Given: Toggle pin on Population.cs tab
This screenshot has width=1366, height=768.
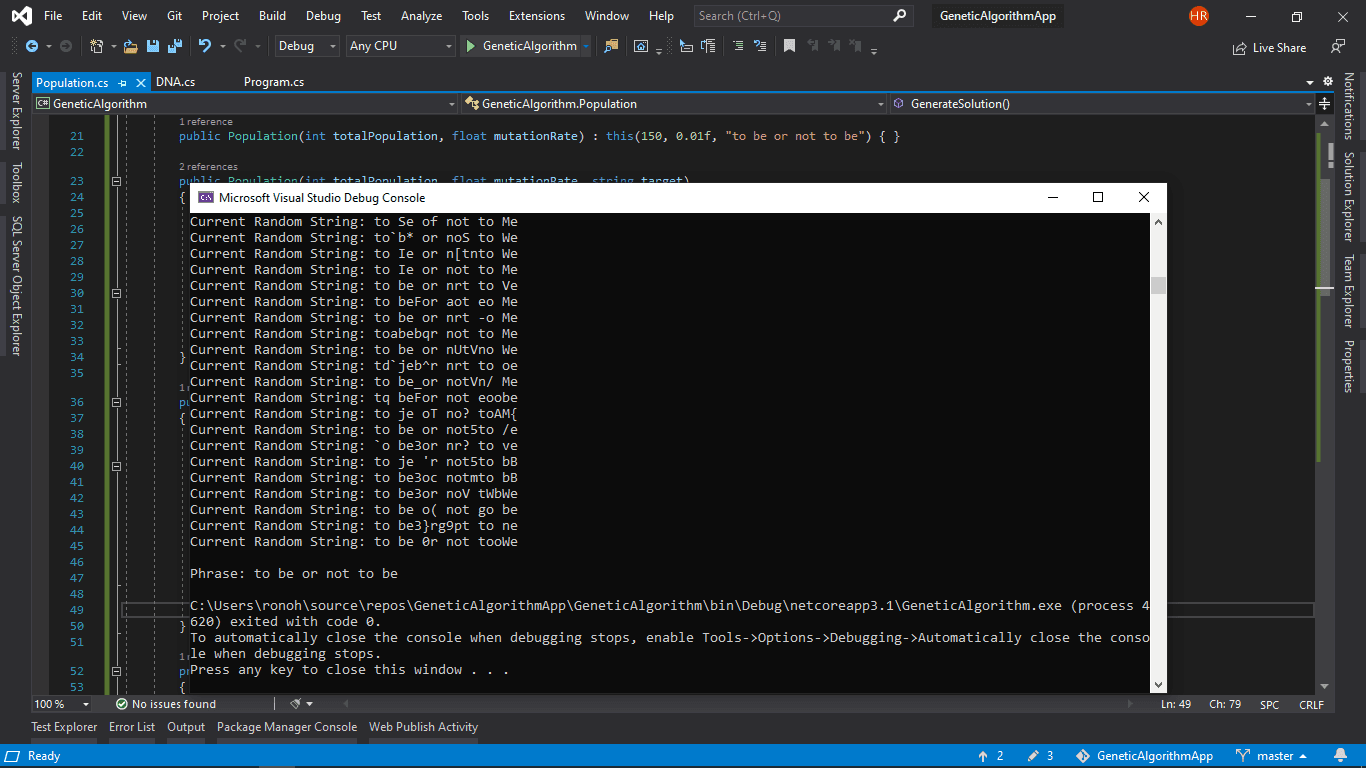Looking at the screenshot, I should click(123, 83).
